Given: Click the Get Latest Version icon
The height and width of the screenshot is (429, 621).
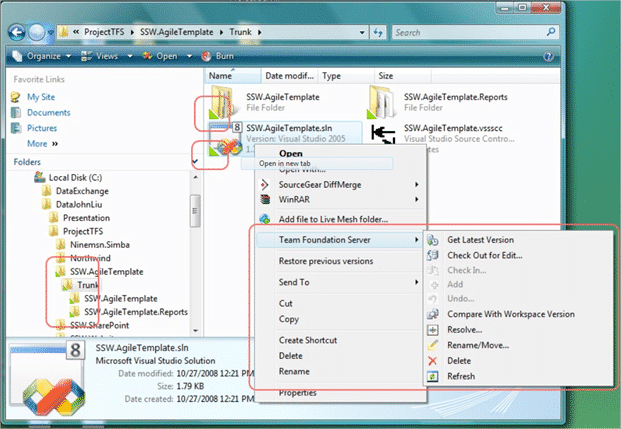Looking at the screenshot, I should pyautogui.click(x=432, y=240).
